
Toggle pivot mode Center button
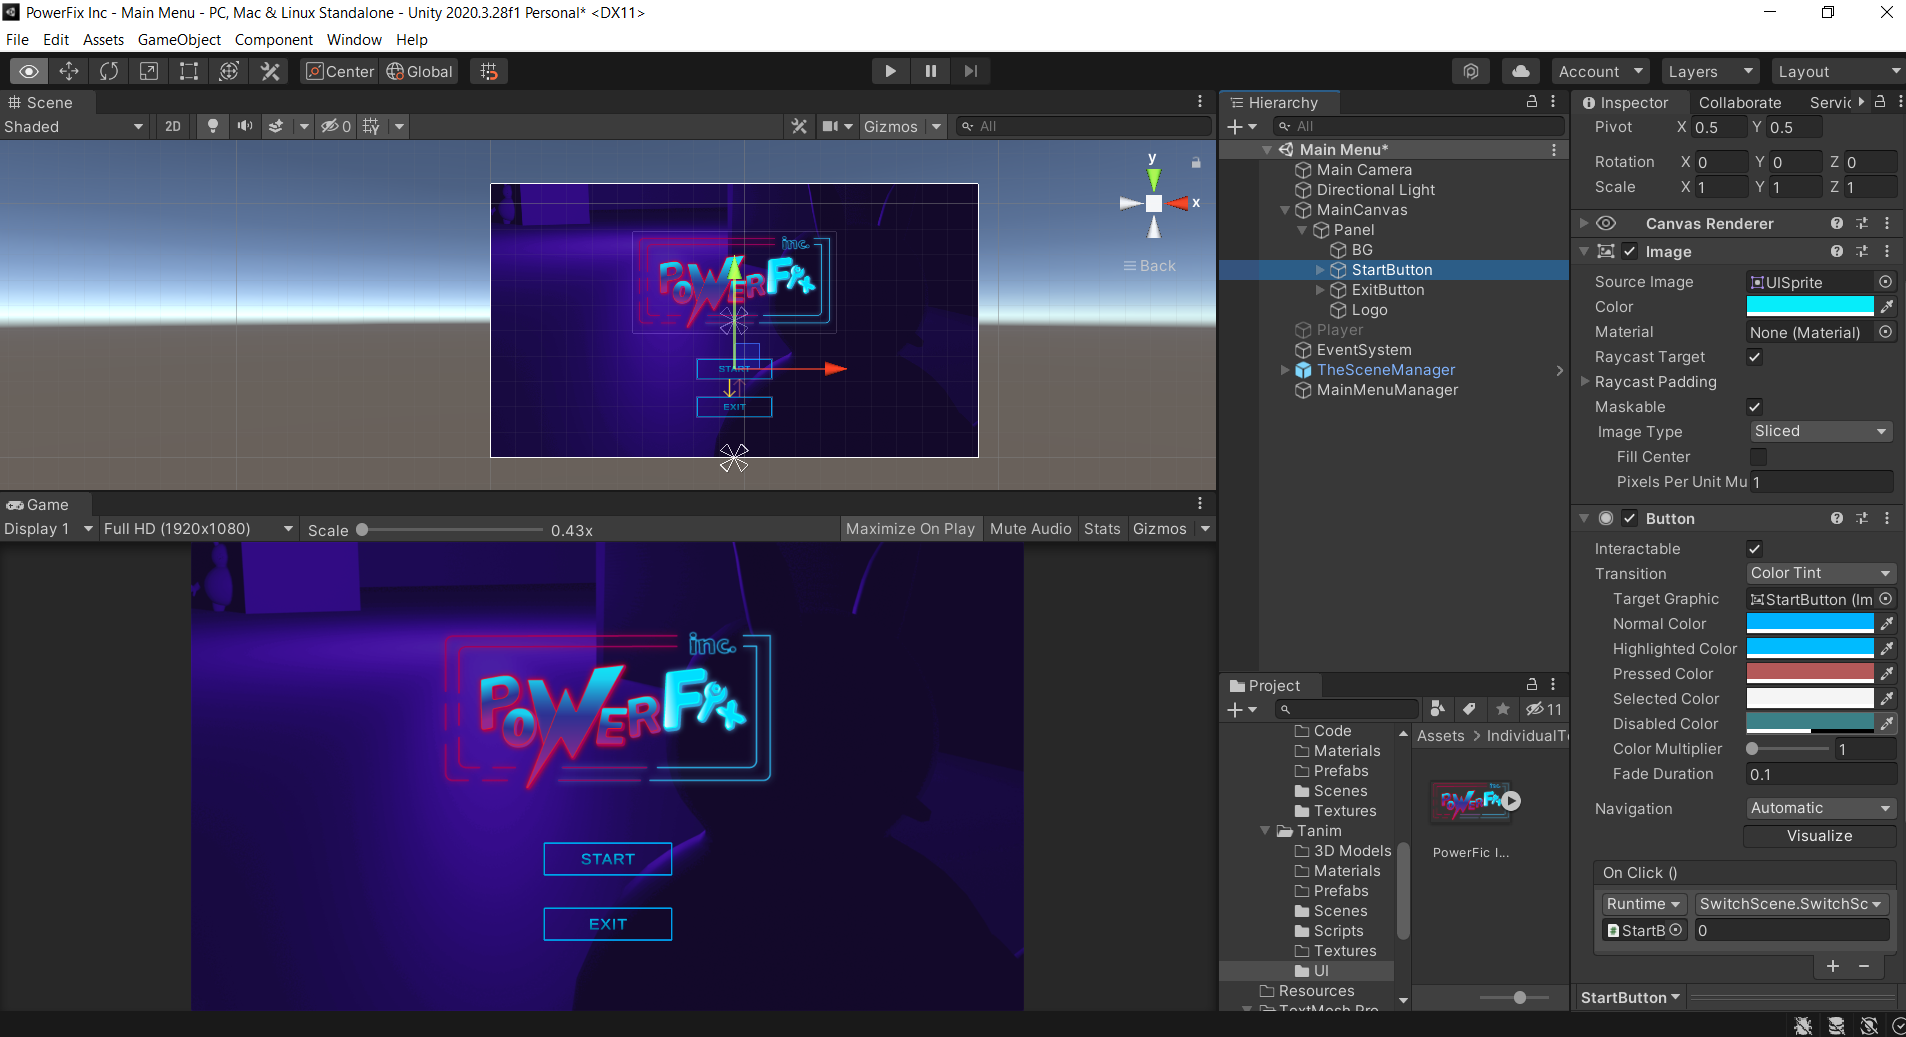(340, 71)
